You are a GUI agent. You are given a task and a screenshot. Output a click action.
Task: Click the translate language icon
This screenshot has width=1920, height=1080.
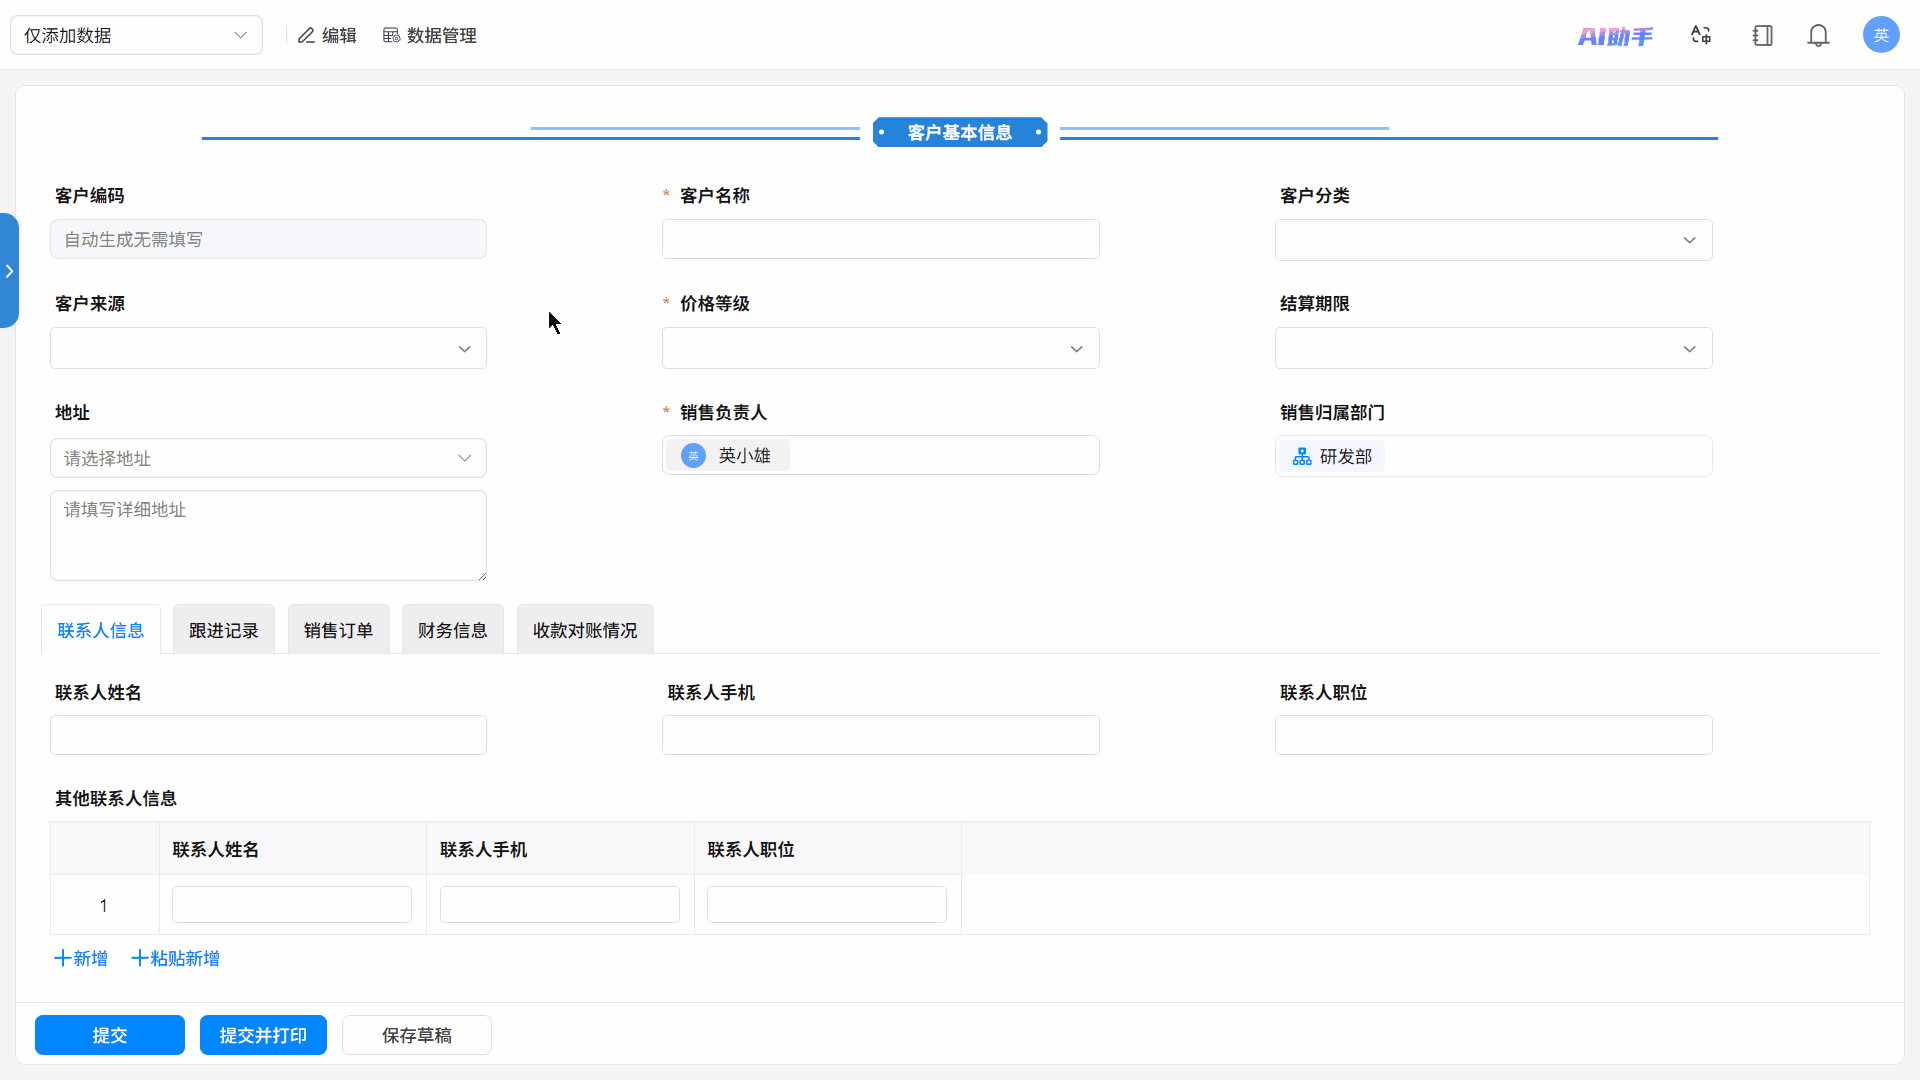tap(1701, 36)
